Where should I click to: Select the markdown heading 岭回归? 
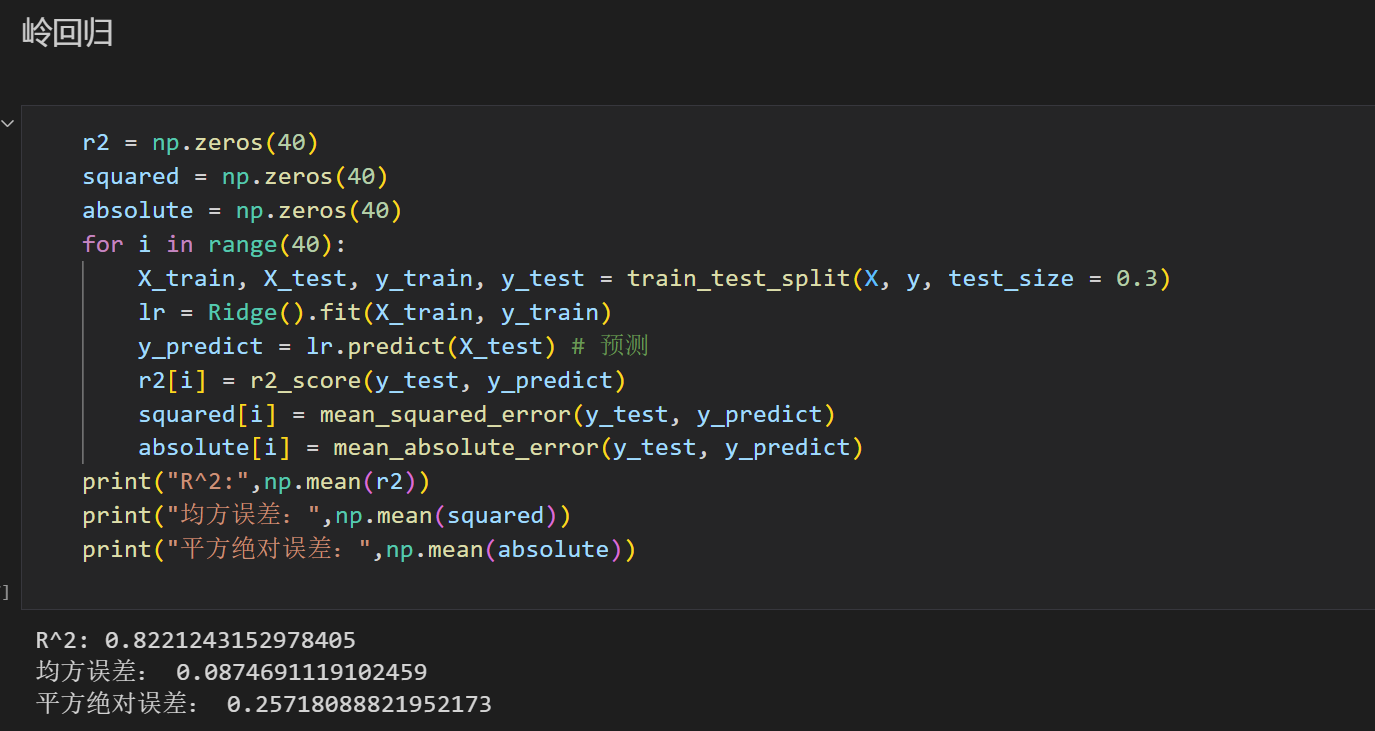[68, 33]
